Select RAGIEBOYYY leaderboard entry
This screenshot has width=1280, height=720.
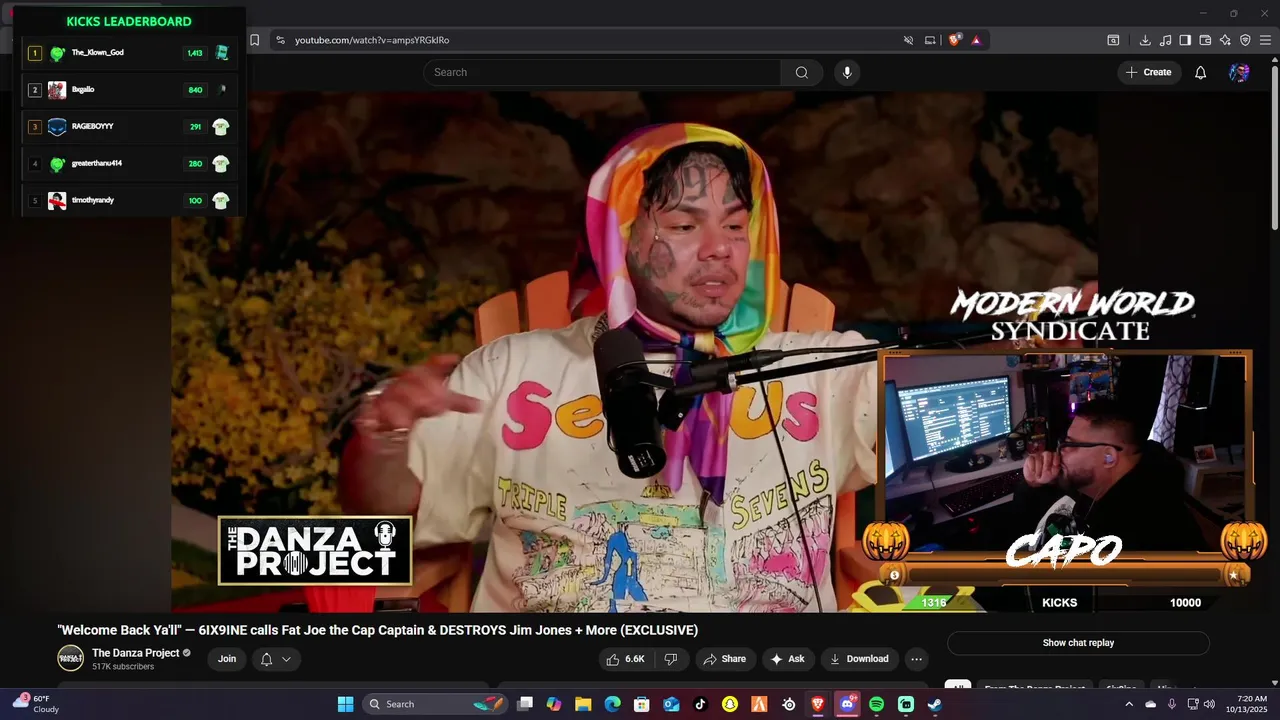(x=129, y=127)
